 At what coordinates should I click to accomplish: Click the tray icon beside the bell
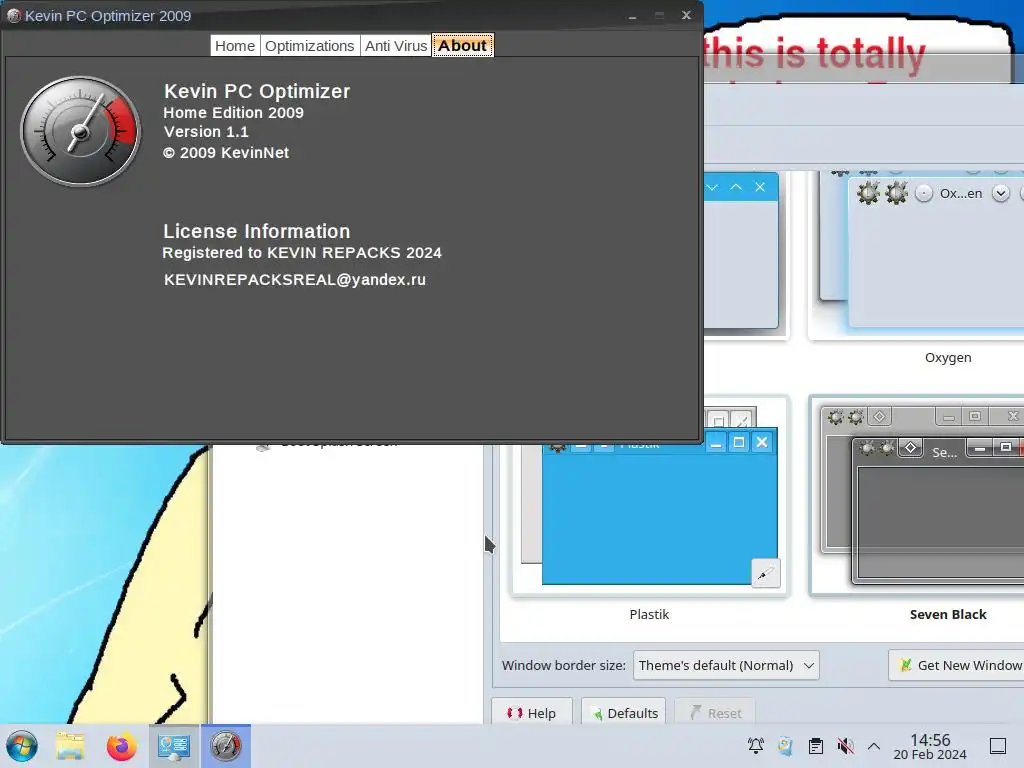pos(786,746)
